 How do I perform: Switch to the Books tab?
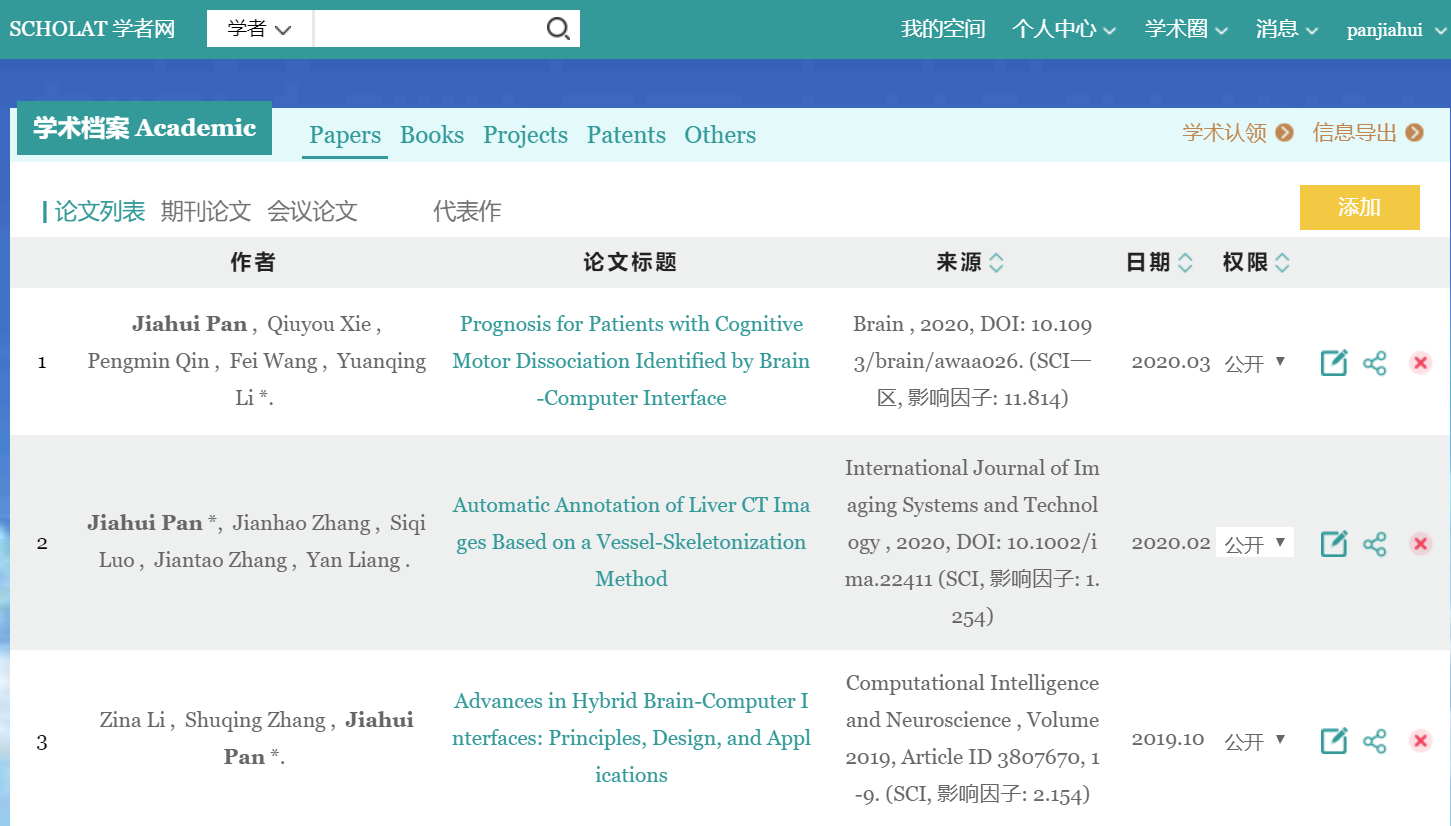(432, 135)
